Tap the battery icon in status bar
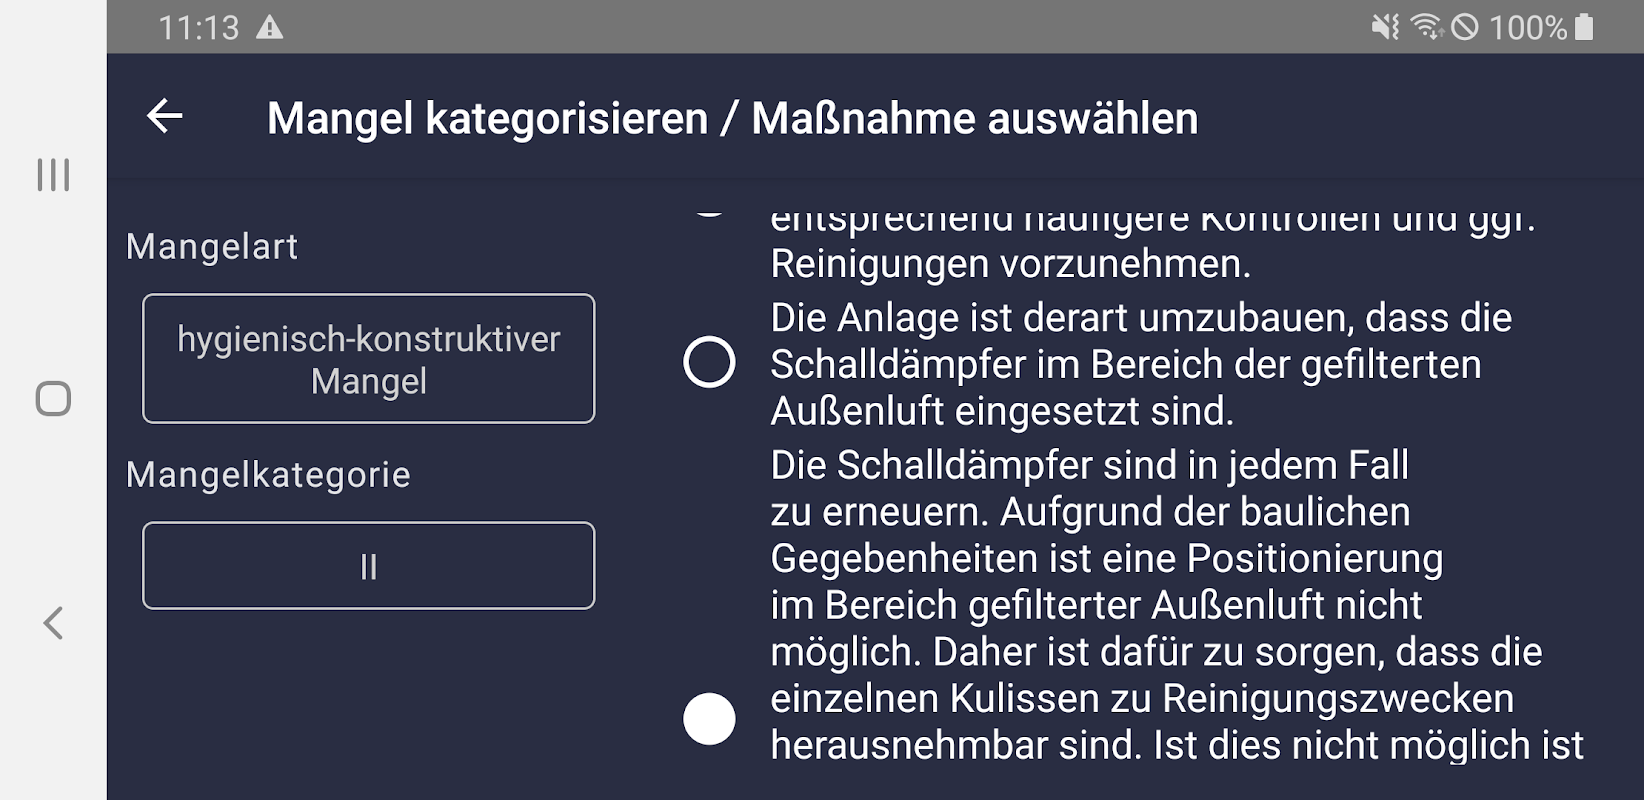 pyautogui.click(x=1584, y=27)
